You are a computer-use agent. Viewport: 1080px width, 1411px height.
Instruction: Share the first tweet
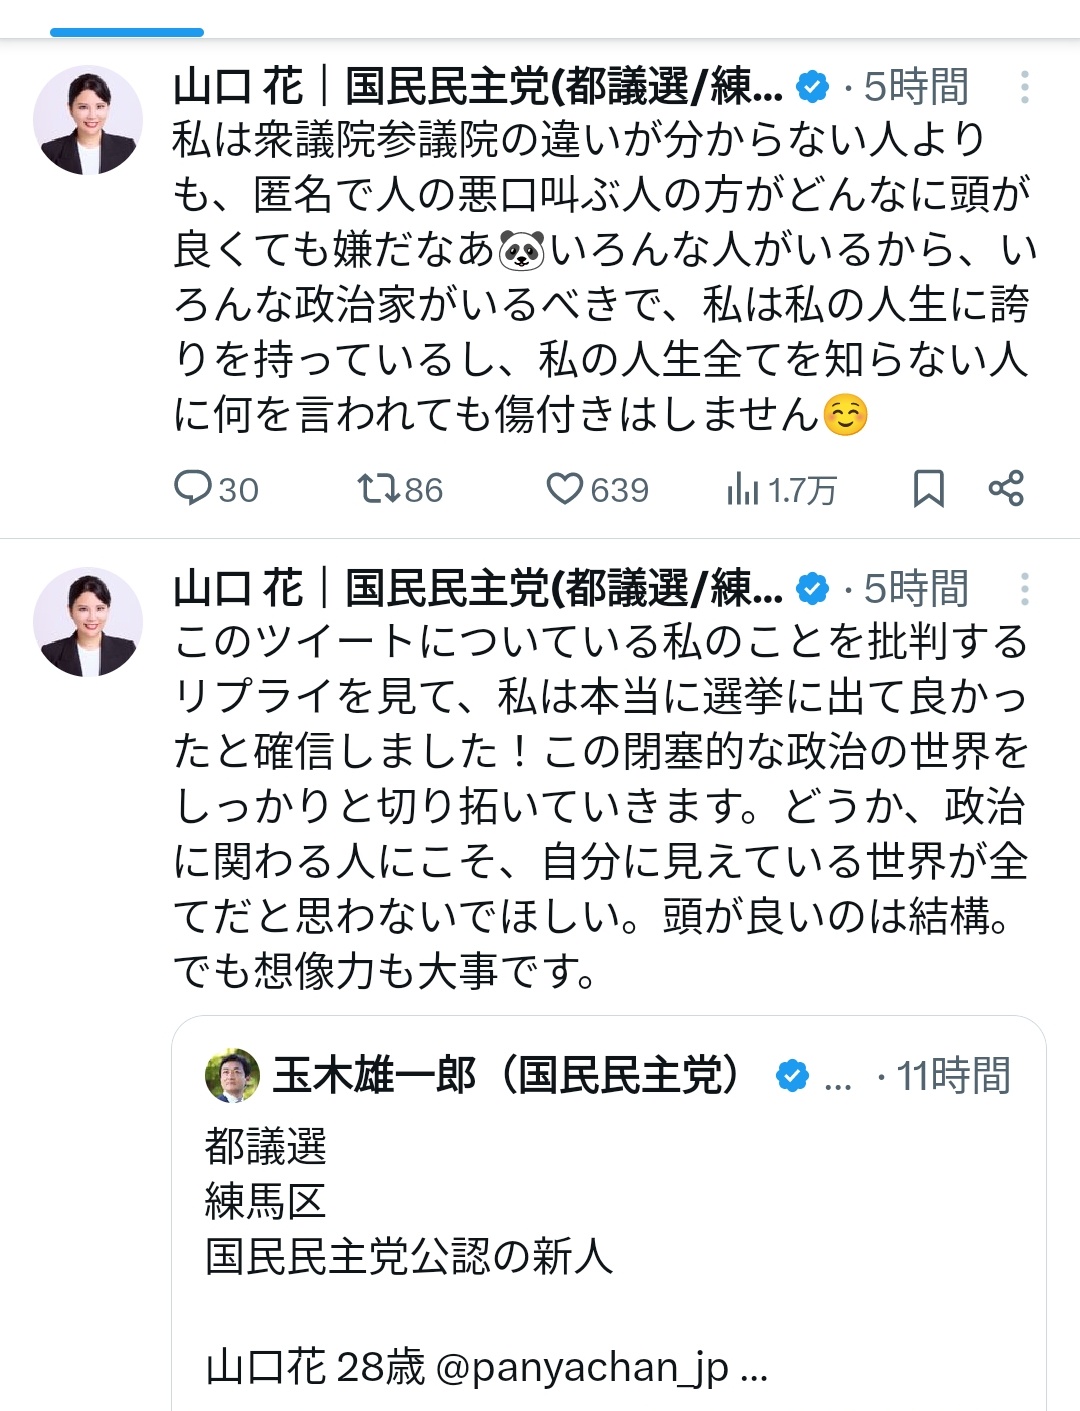(1005, 489)
